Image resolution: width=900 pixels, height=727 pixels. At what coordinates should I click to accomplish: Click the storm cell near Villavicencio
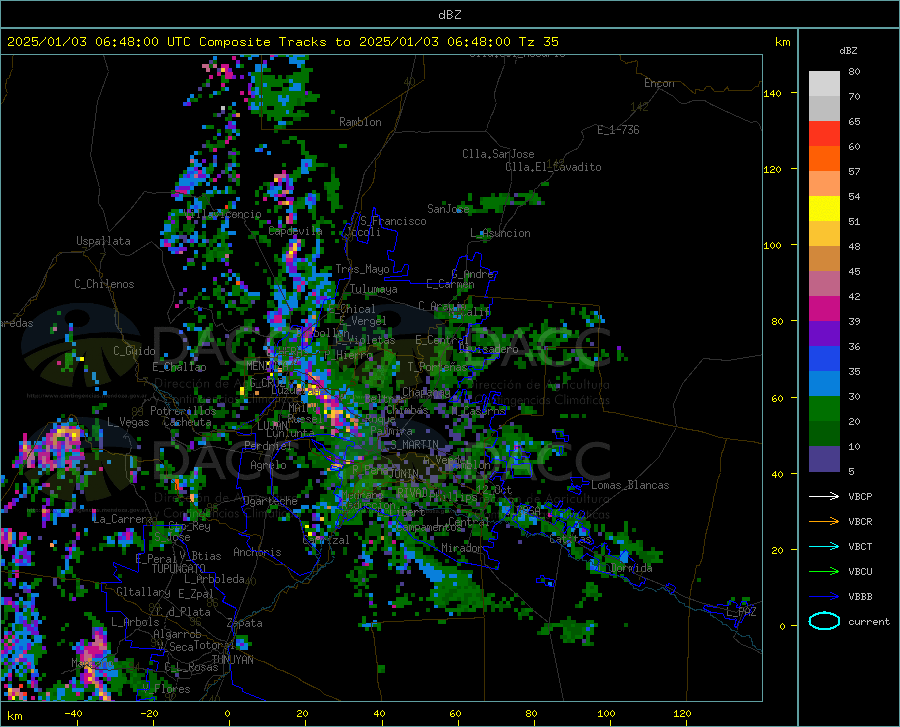click(192, 178)
